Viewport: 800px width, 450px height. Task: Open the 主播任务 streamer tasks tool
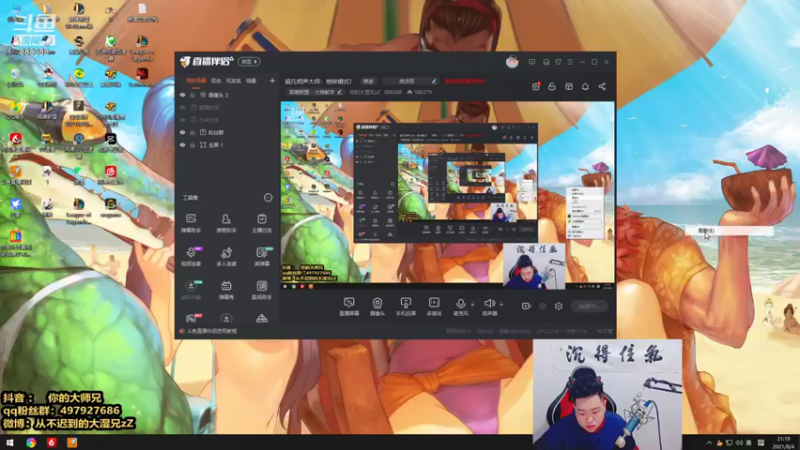[x=262, y=223]
